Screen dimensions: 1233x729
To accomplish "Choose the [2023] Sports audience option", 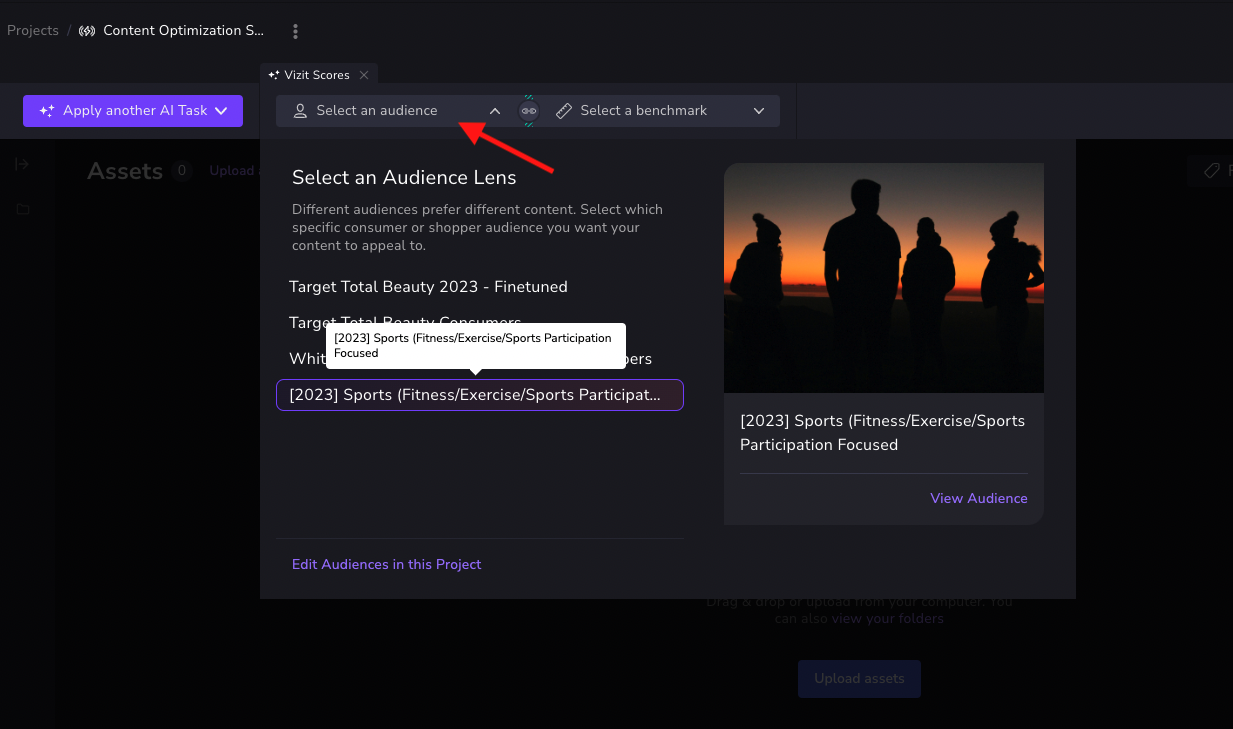I will click(480, 395).
